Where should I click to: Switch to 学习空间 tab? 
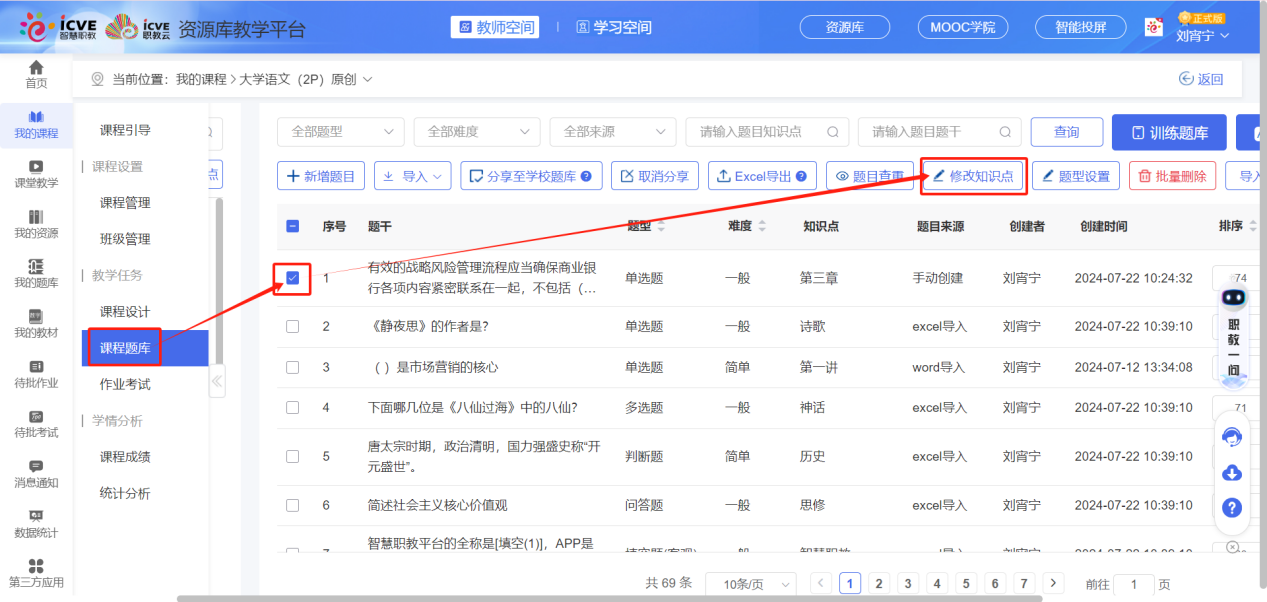click(x=615, y=26)
